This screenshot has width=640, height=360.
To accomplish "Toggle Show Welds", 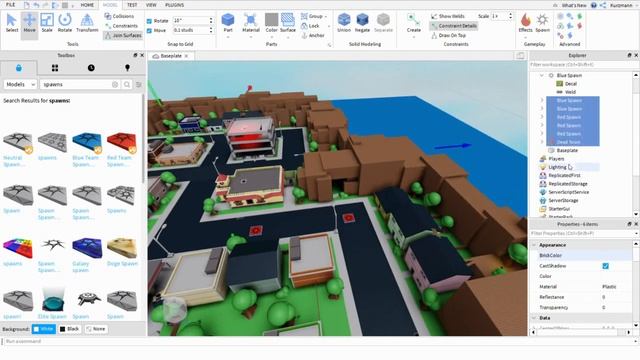I will pyautogui.click(x=448, y=16).
